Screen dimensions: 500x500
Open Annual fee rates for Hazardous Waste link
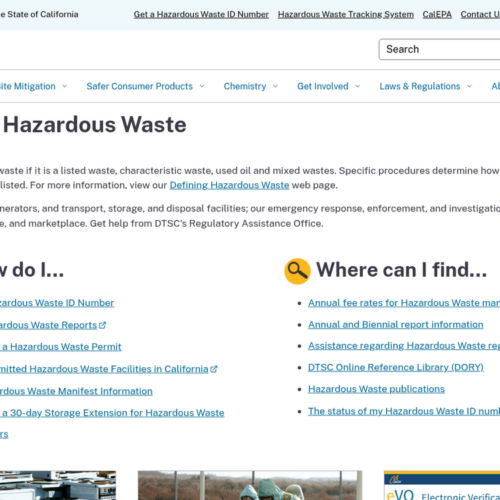(x=404, y=303)
